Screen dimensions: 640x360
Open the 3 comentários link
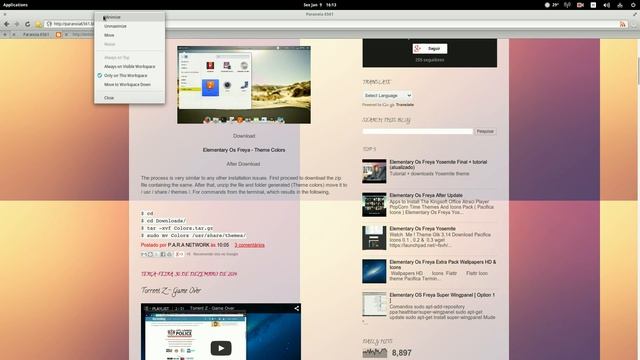pyautogui.click(x=249, y=245)
